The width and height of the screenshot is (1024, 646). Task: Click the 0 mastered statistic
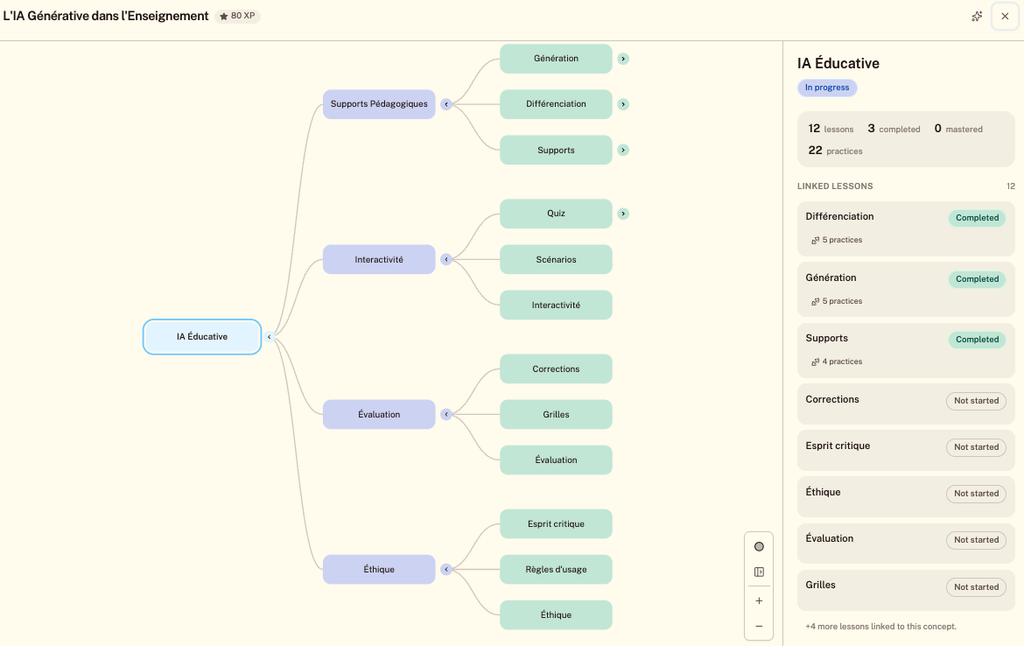(958, 129)
